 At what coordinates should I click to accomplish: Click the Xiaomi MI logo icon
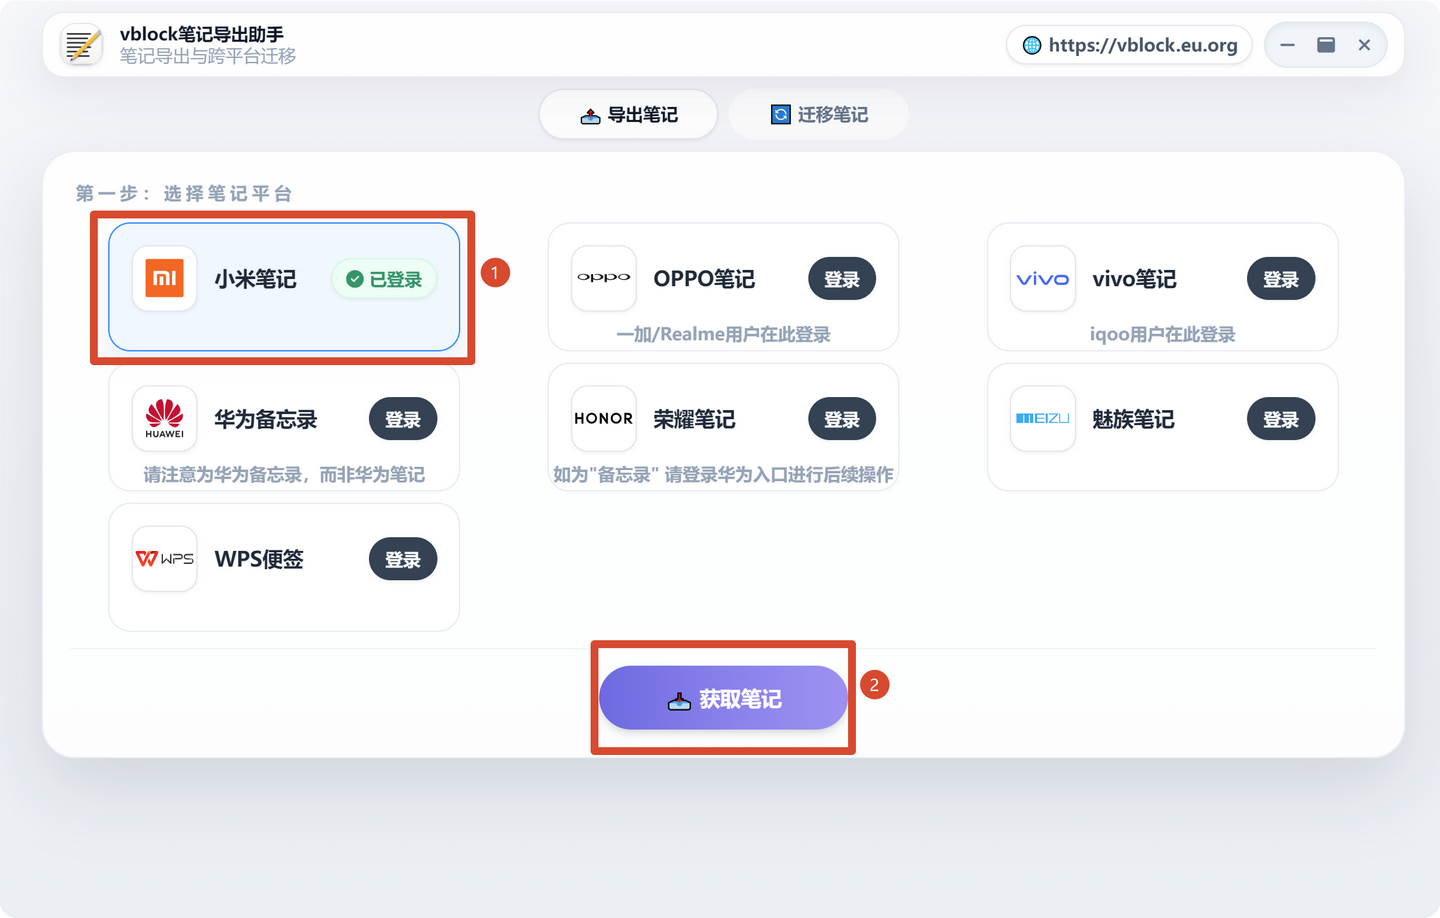[x=165, y=279]
